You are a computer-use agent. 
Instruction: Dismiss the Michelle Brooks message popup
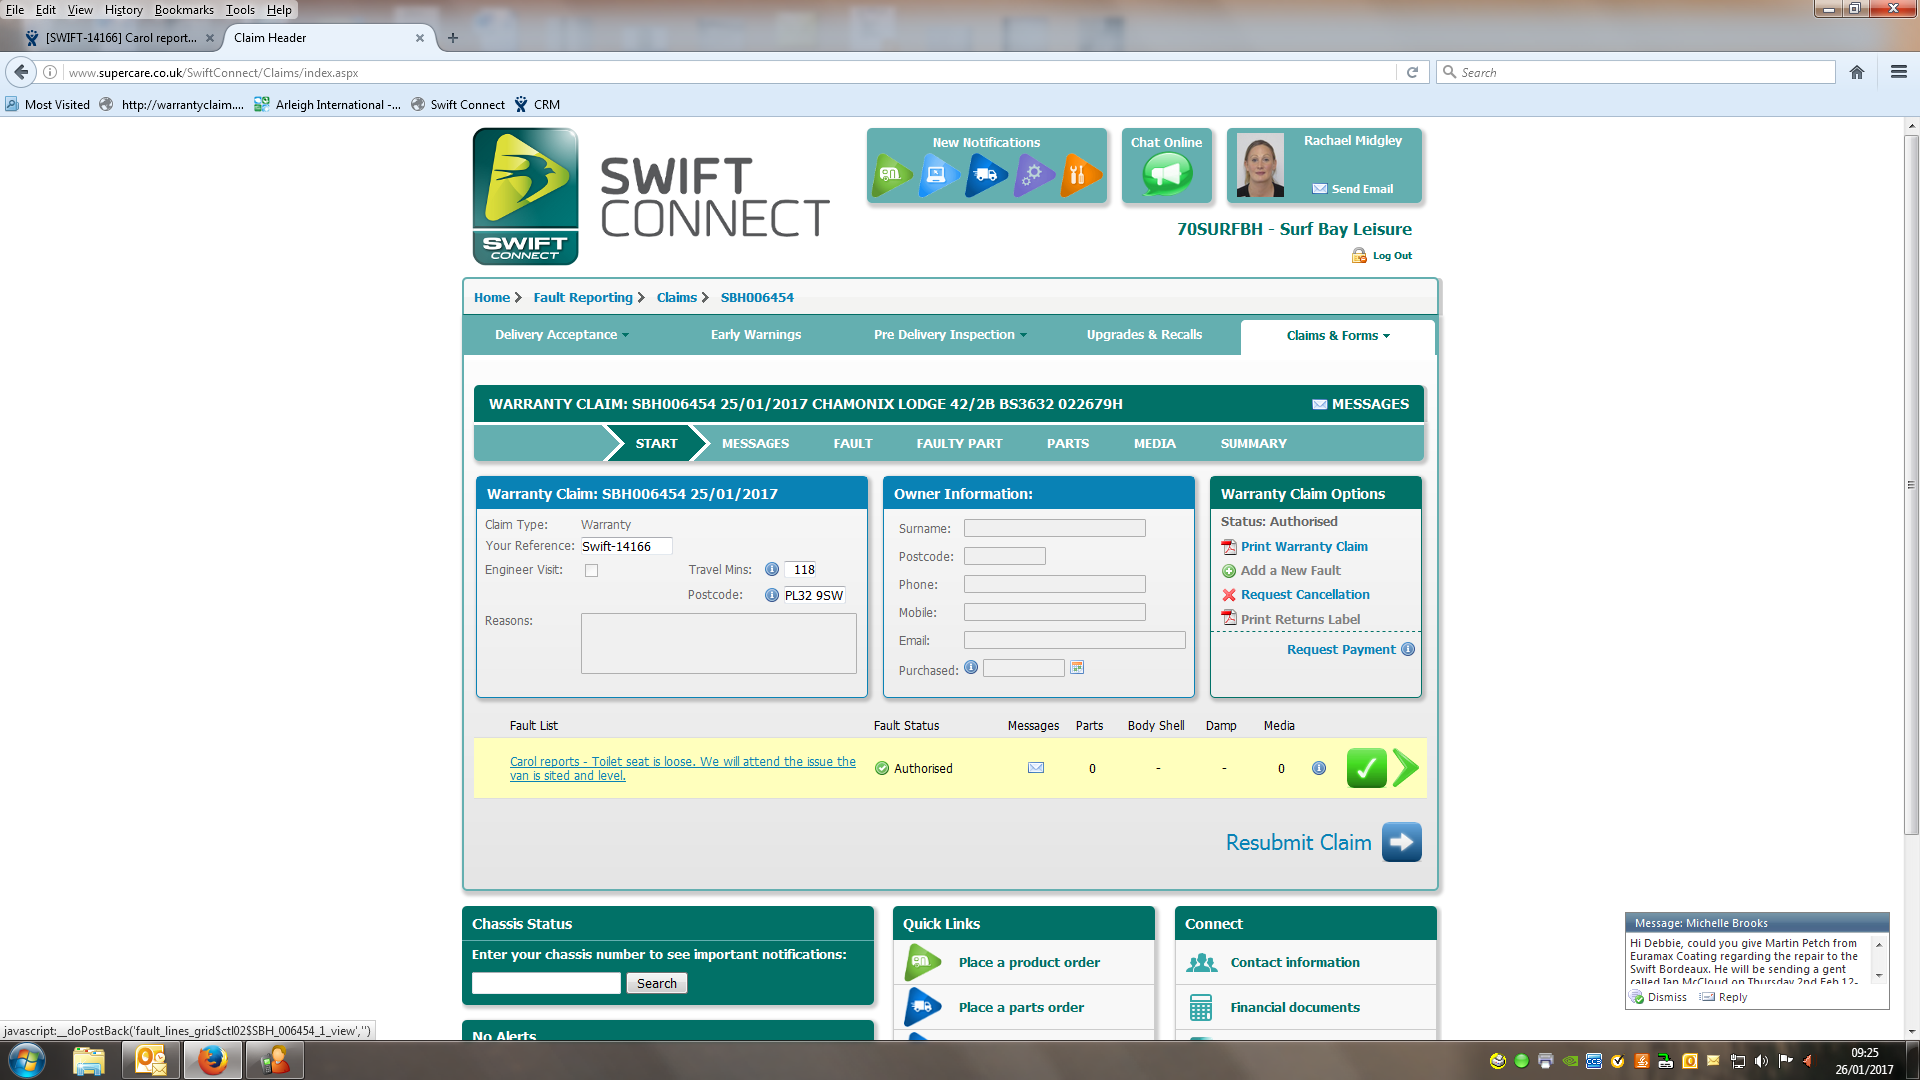click(1666, 998)
